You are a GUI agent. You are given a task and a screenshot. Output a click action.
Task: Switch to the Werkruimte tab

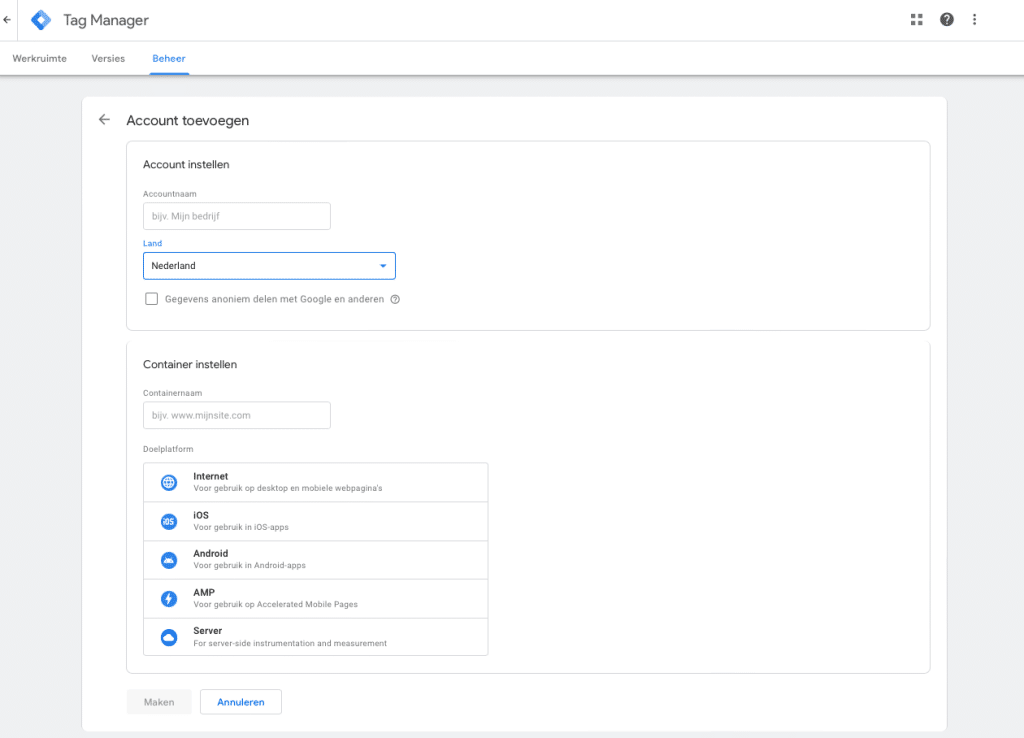pyautogui.click(x=39, y=58)
